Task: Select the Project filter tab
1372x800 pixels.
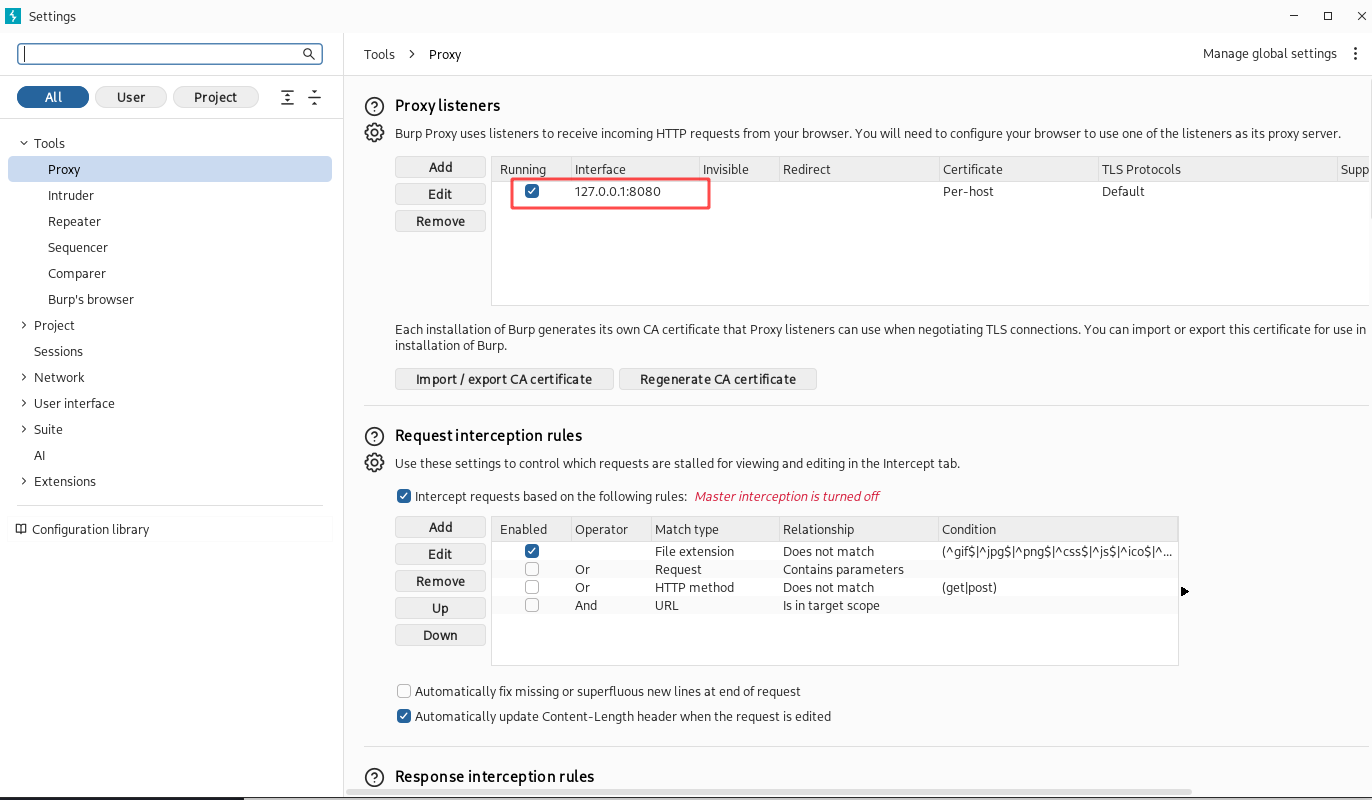Action: tap(216, 97)
